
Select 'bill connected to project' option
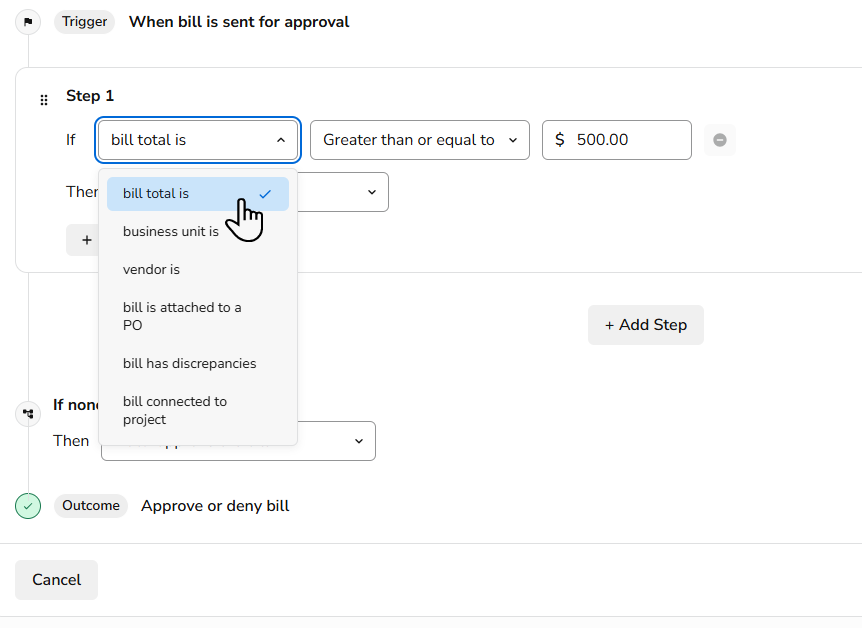[x=198, y=410]
